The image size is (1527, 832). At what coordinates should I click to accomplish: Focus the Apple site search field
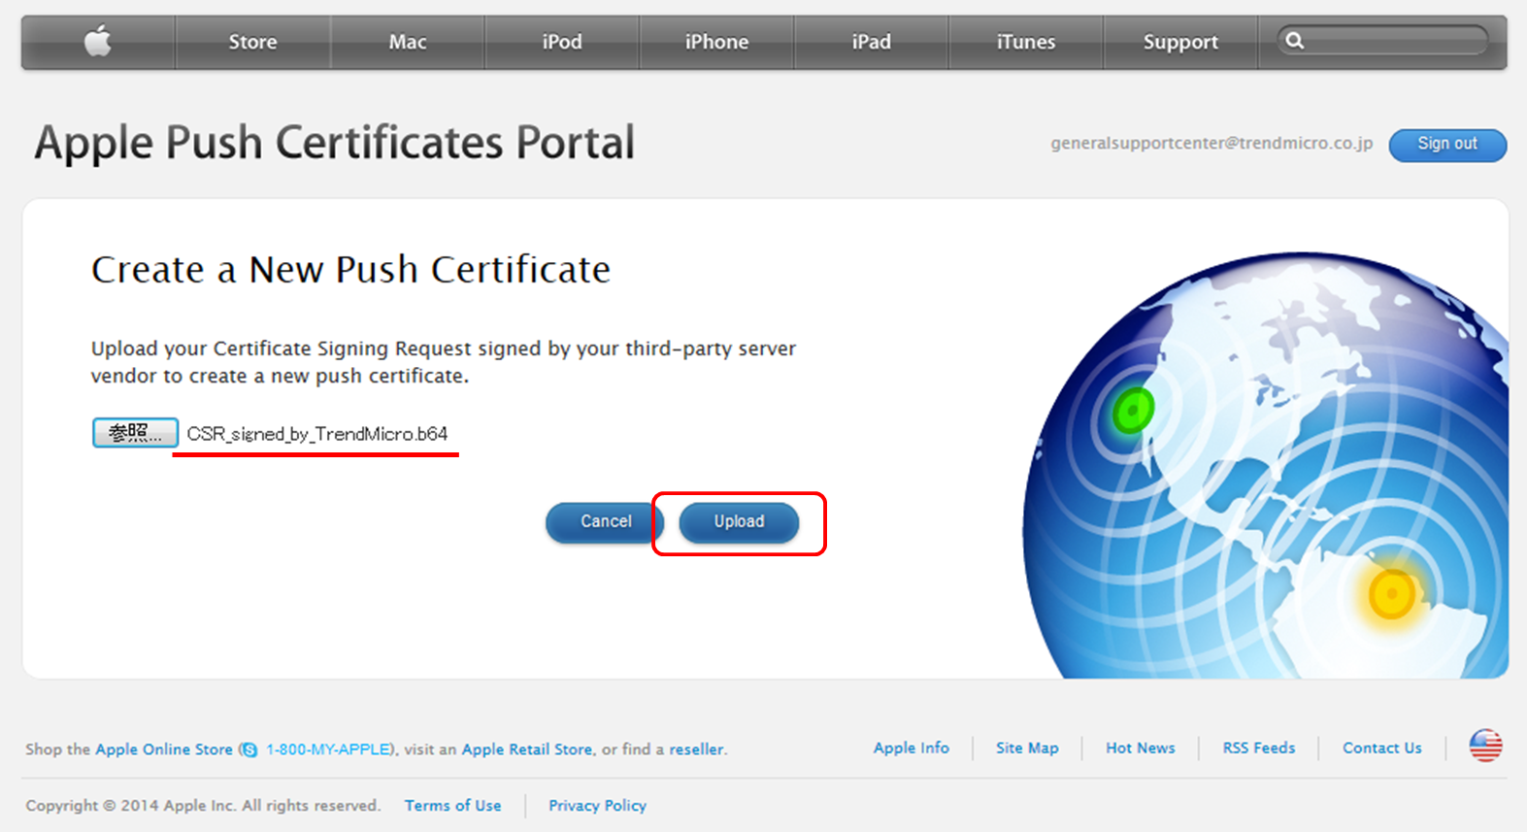click(x=1383, y=41)
